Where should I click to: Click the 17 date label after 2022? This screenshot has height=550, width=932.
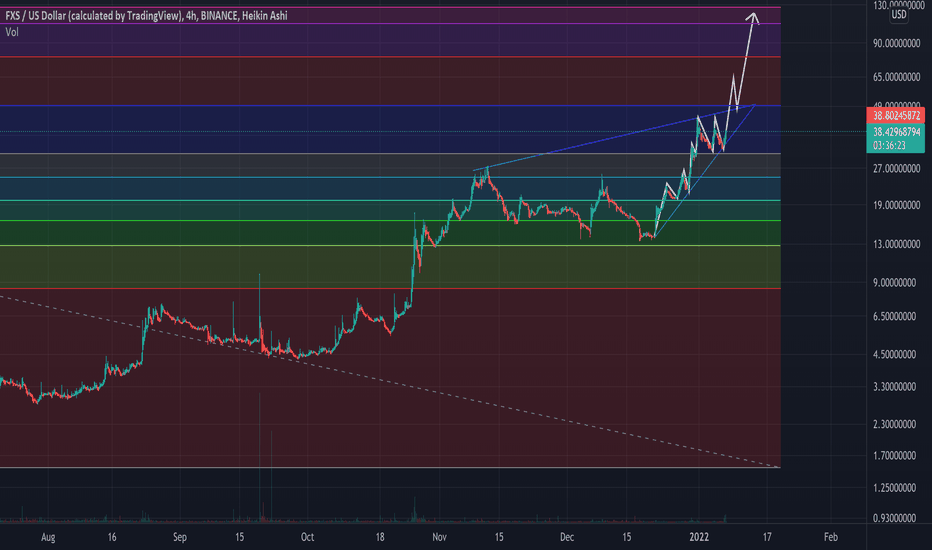click(767, 538)
